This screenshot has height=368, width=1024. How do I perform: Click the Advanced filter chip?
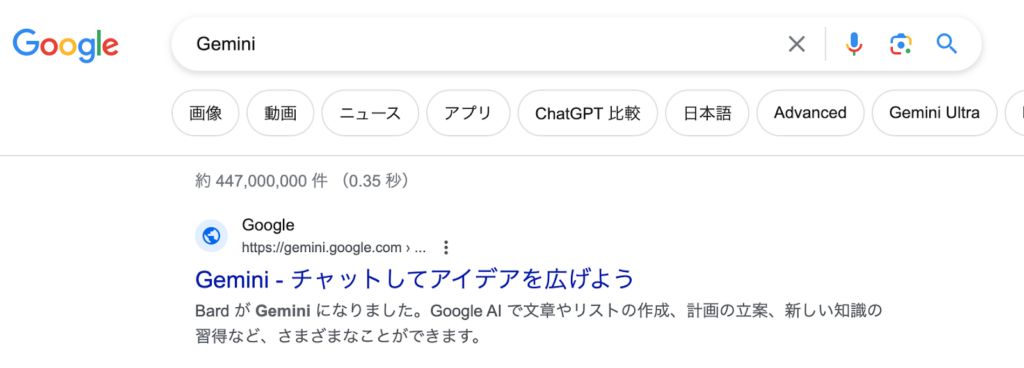click(810, 113)
